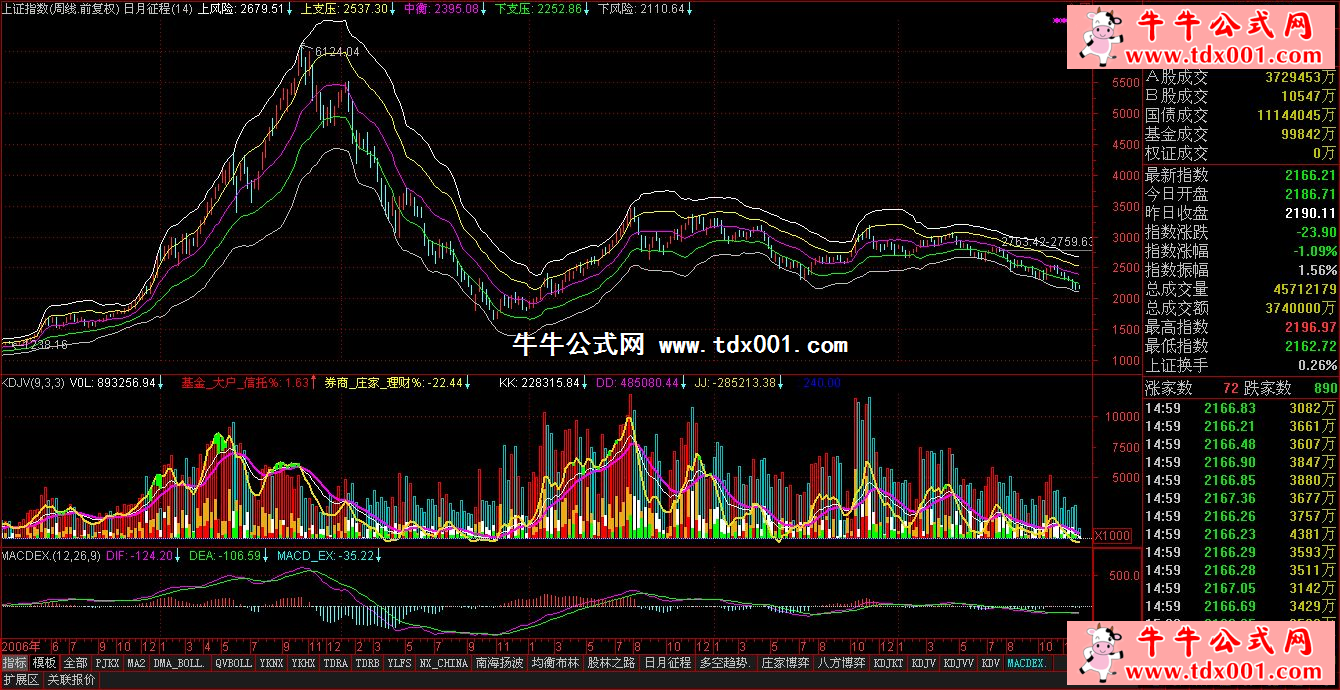Choose the 日月征程 indicator tab
Screen dimensions: 1340x690
[x=667, y=663]
